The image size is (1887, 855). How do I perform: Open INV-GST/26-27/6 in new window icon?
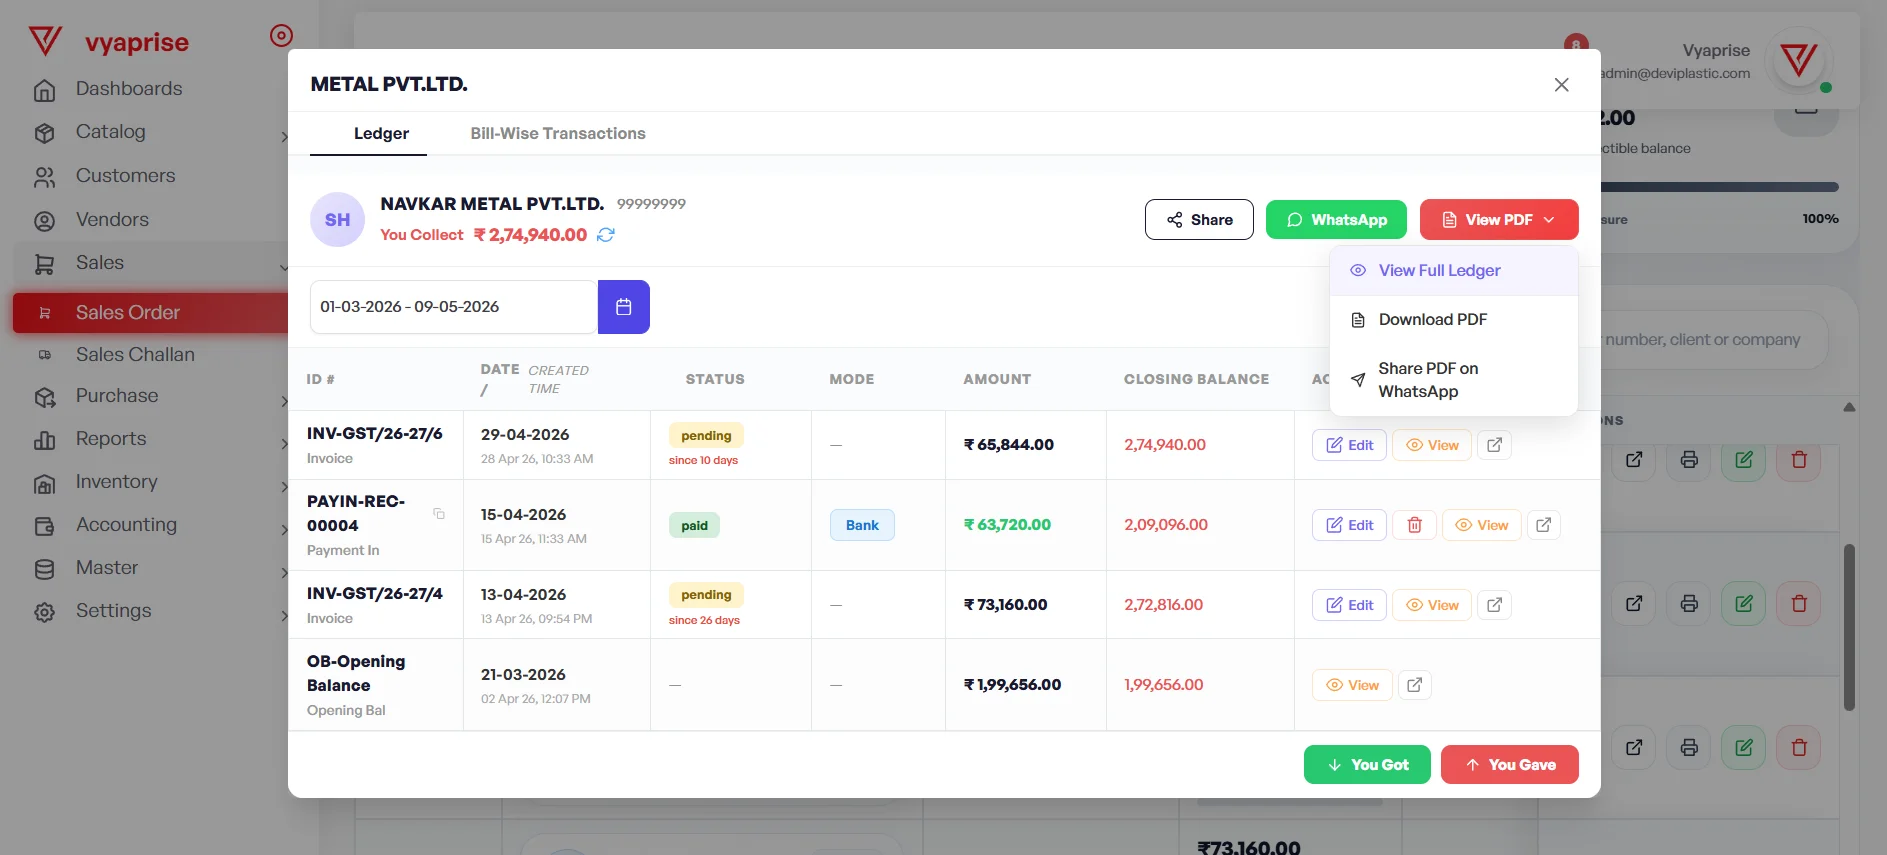tap(1494, 445)
